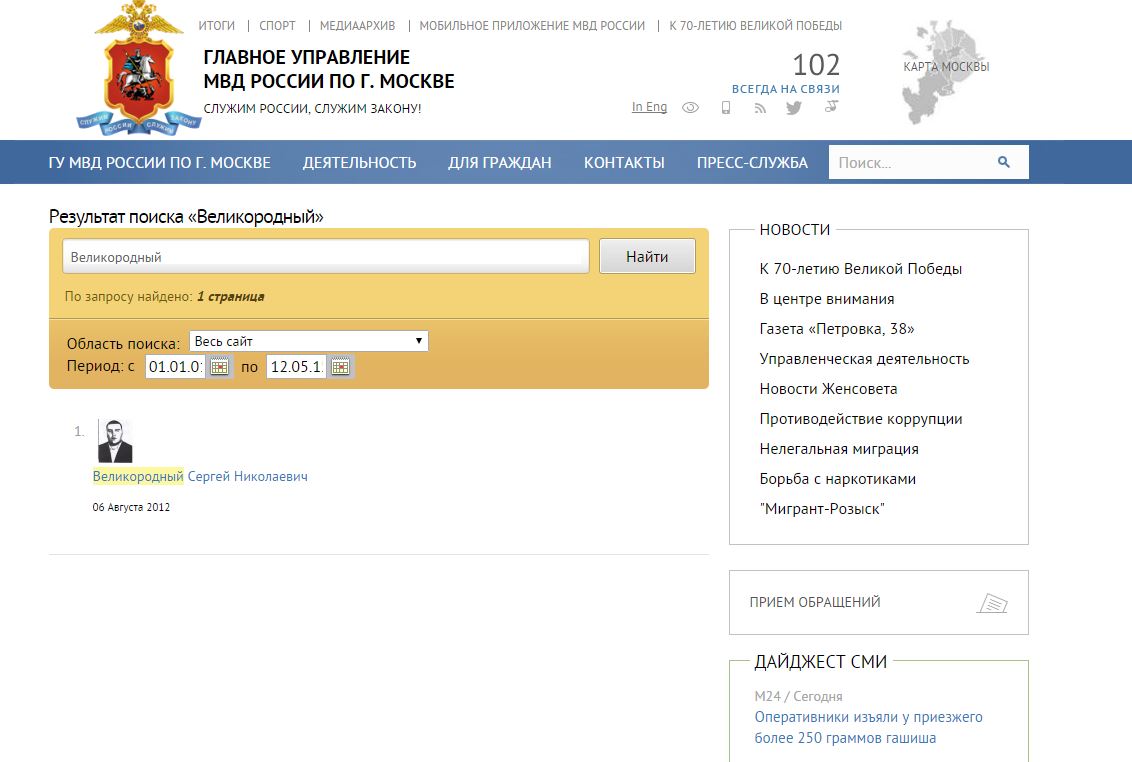Open Мобильное приложение МВД России link
Screen dimensions: 1132x762
[532, 25]
